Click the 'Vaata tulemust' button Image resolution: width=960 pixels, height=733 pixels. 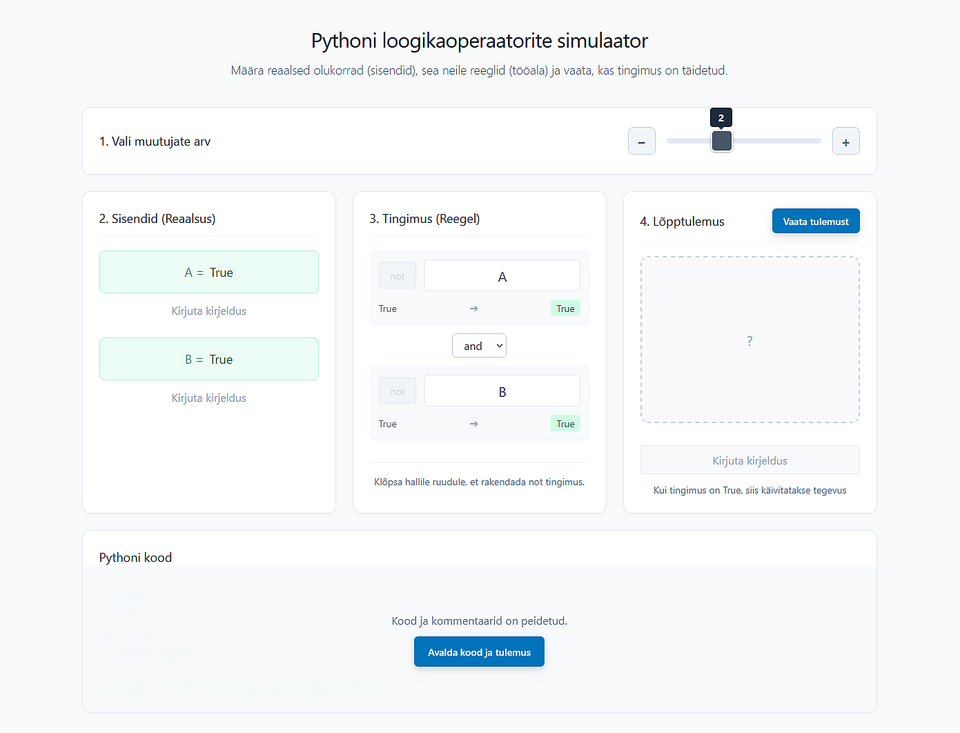[x=816, y=221]
